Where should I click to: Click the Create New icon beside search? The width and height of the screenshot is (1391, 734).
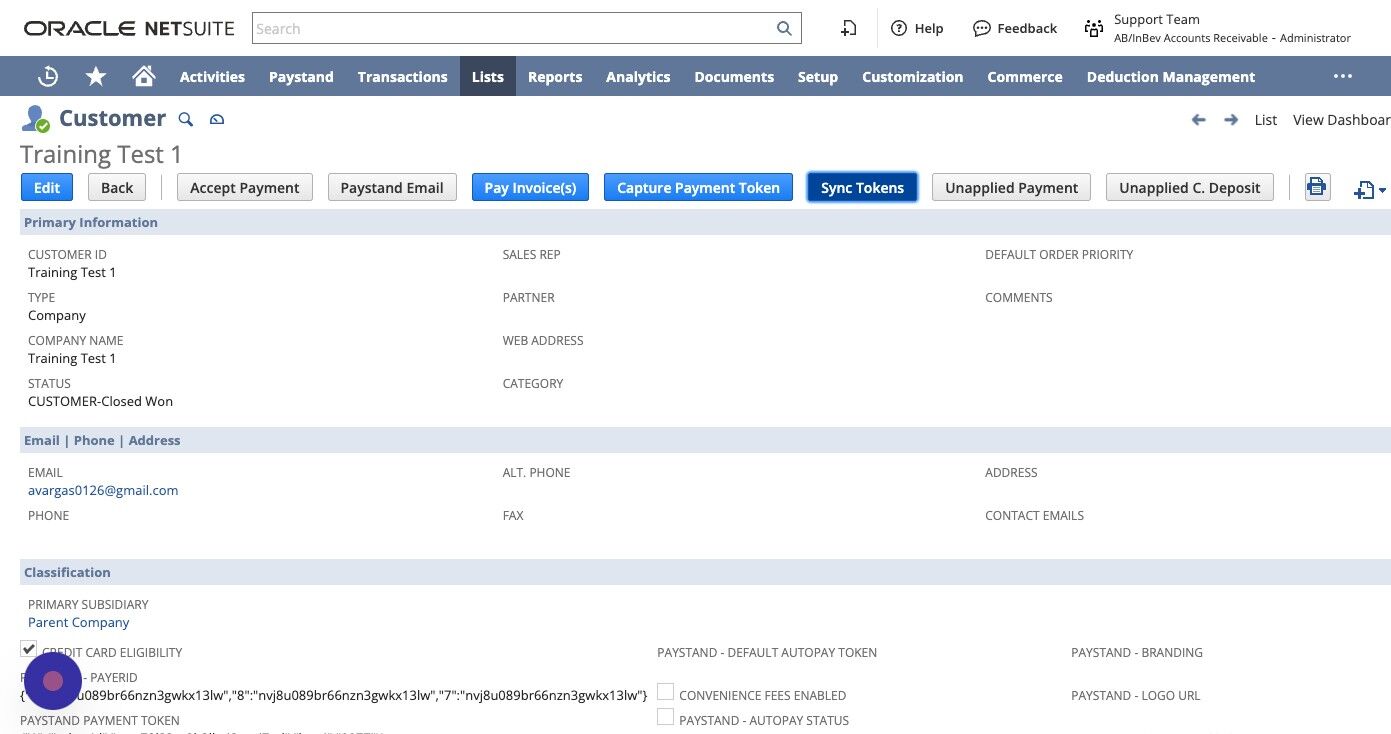click(x=848, y=28)
